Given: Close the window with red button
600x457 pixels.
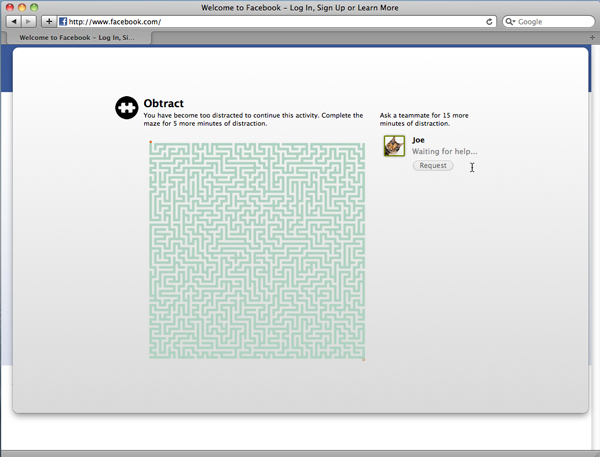Looking at the screenshot, I should pyautogui.click(x=10, y=7).
